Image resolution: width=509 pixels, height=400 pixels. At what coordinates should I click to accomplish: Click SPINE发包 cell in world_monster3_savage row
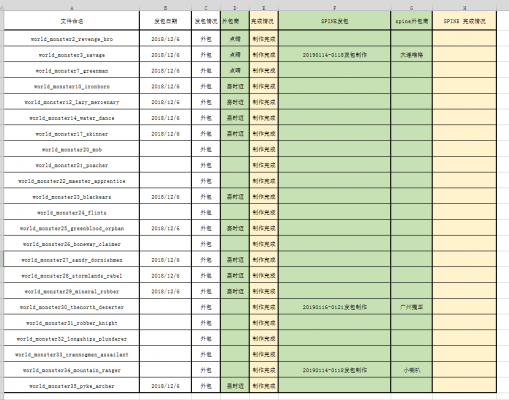tap(335, 55)
